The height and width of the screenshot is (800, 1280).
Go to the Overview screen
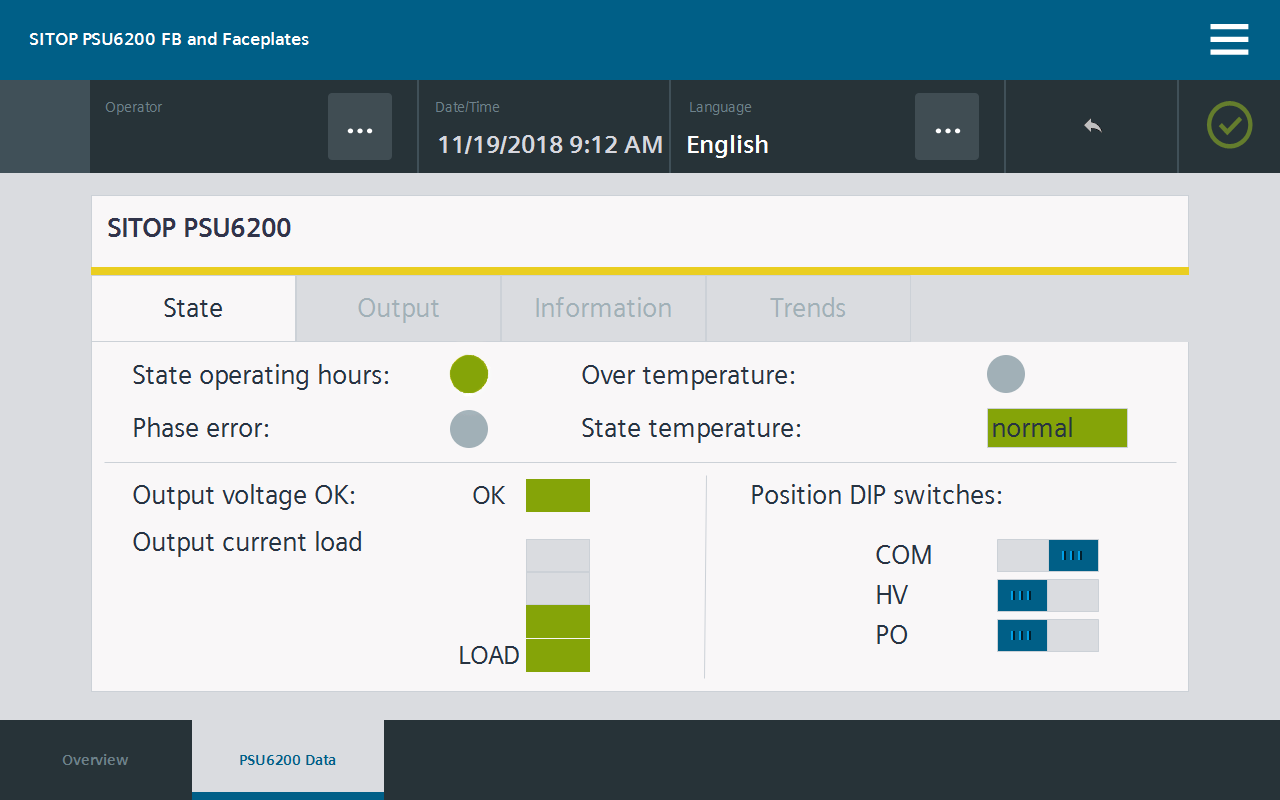pyautogui.click(x=95, y=760)
